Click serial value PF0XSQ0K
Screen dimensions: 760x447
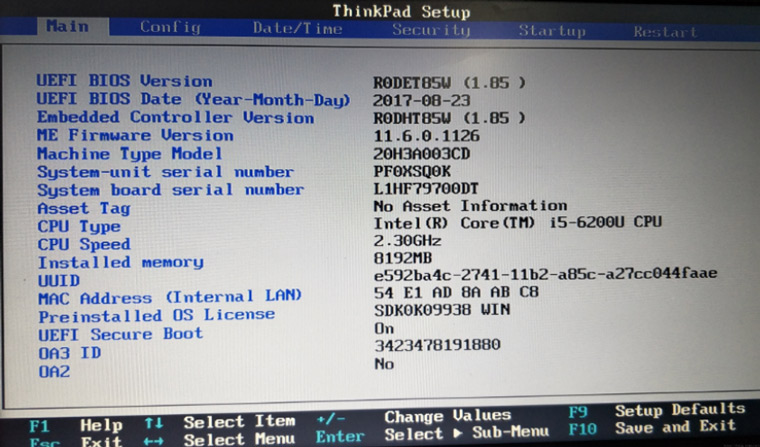pos(412,171)
